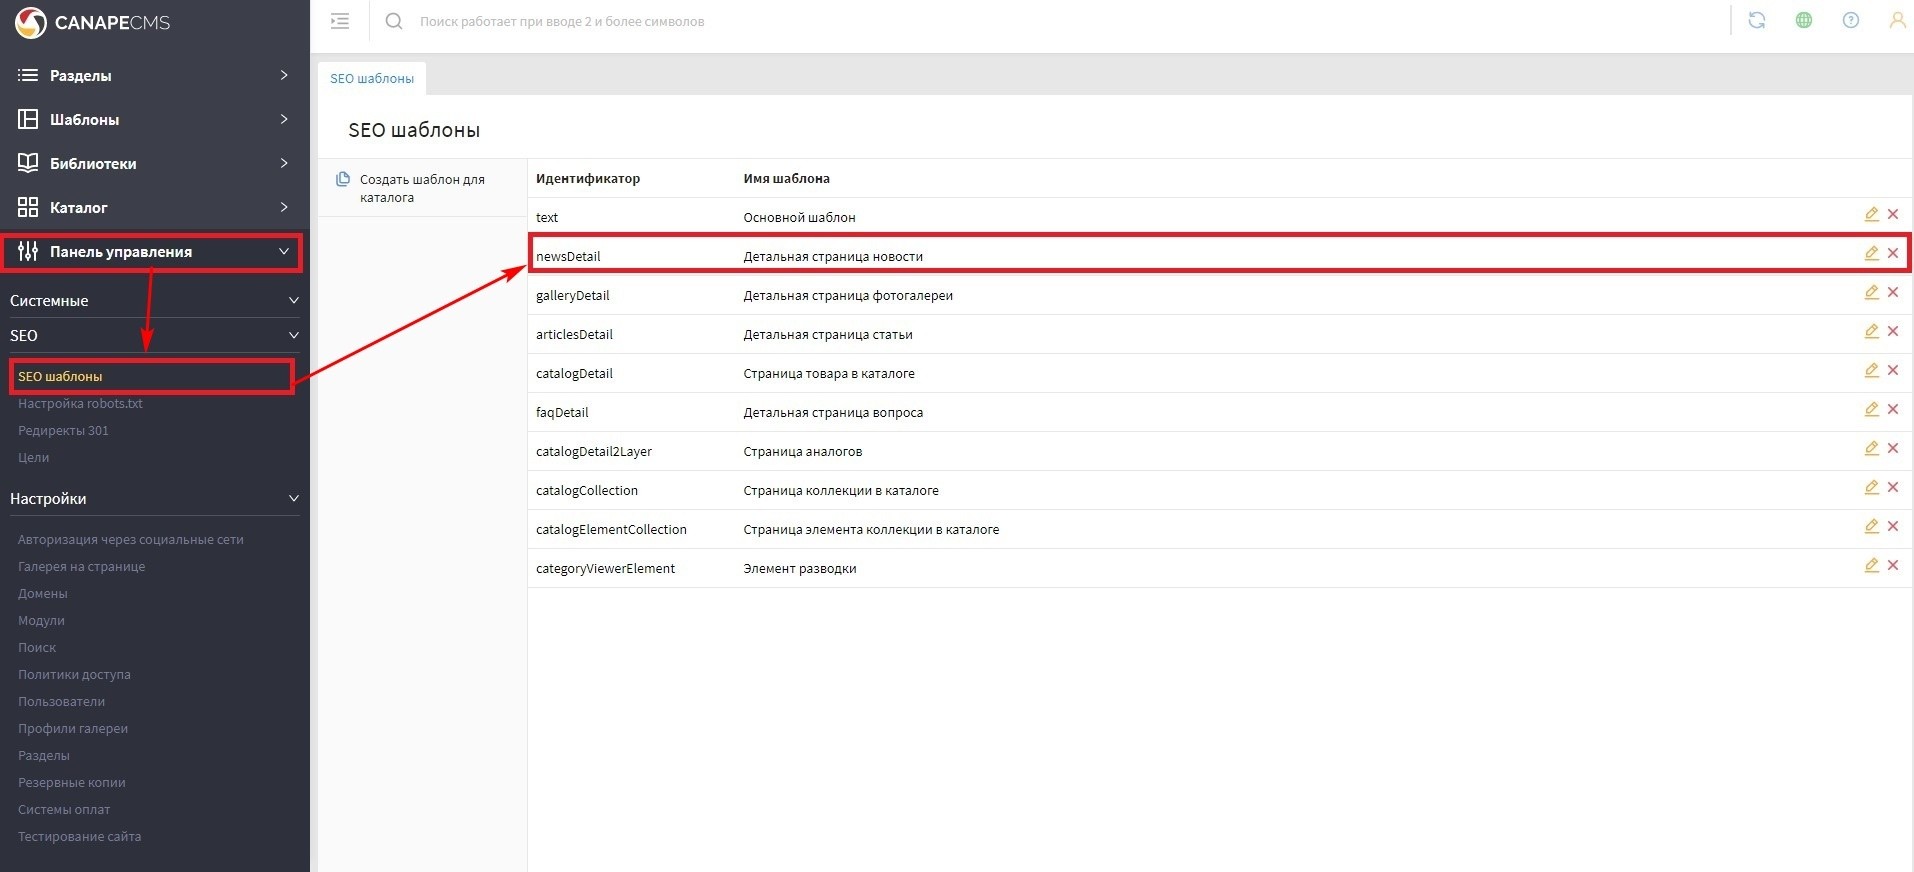Expand the Разделы menu section
The width and height of the screenshot is (1914, 872).
(152, 75)
